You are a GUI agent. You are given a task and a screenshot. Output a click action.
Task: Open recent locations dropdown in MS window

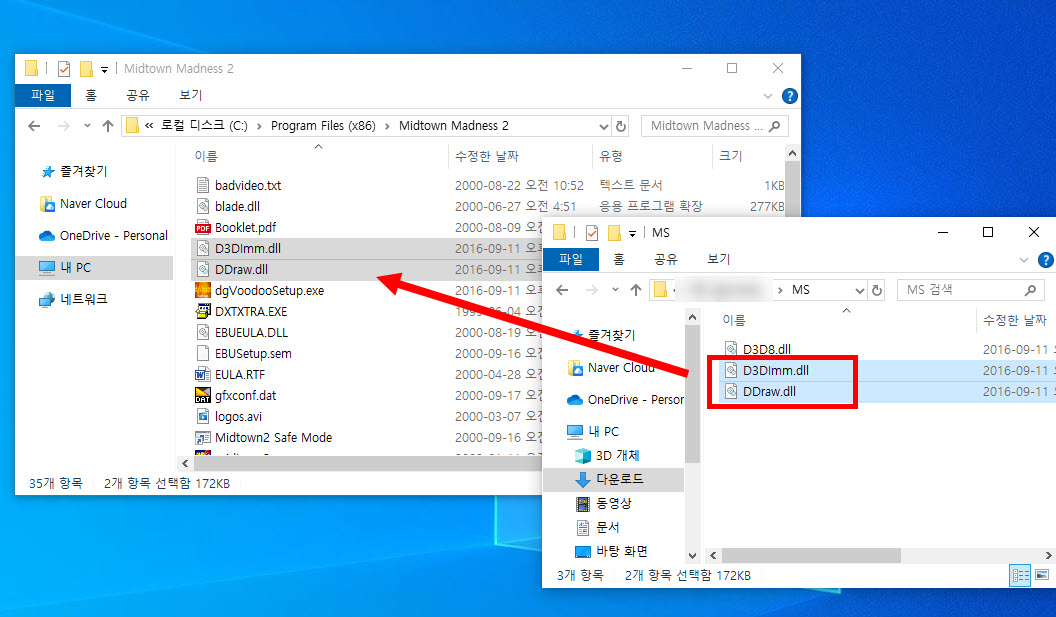tap(615, 290)
